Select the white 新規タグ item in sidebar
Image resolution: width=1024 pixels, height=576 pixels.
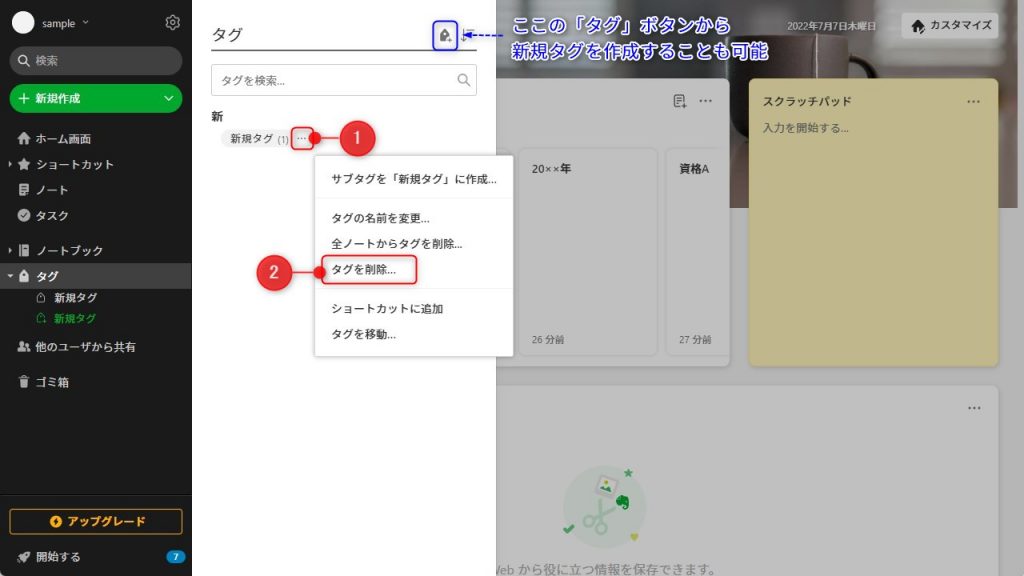(75, 298)
